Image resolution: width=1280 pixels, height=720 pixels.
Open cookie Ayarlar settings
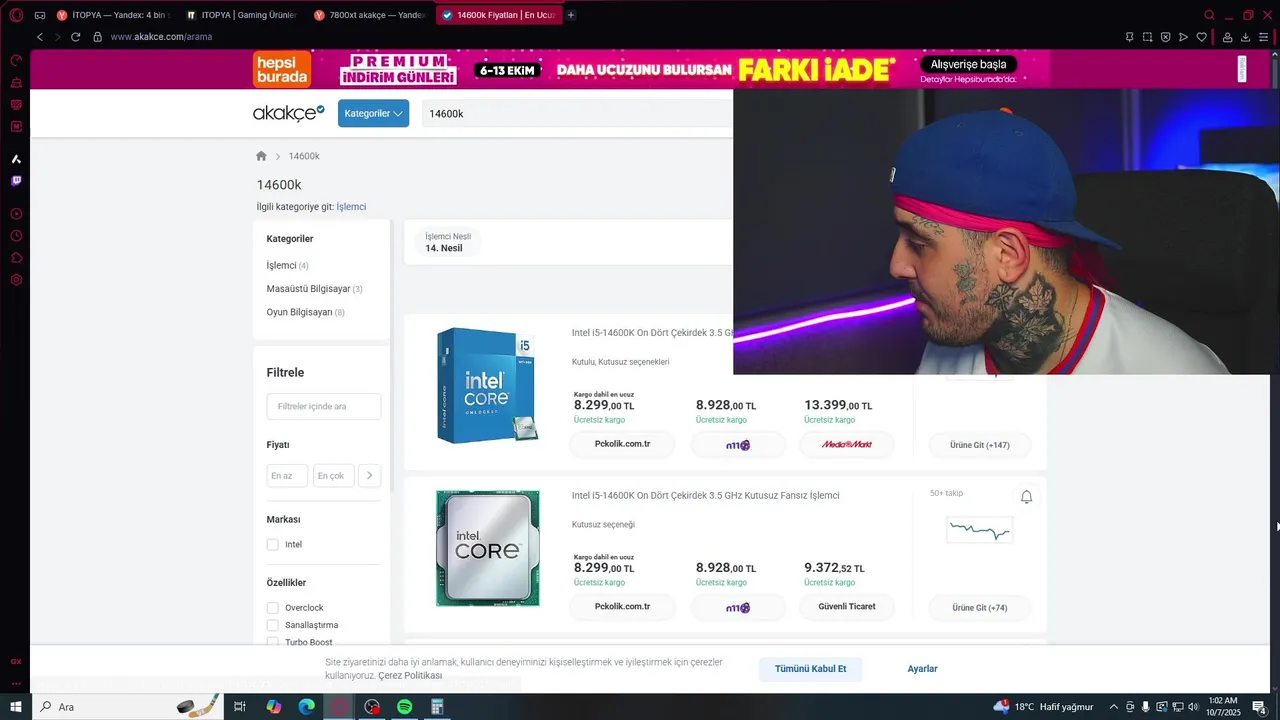pos(922,669)
